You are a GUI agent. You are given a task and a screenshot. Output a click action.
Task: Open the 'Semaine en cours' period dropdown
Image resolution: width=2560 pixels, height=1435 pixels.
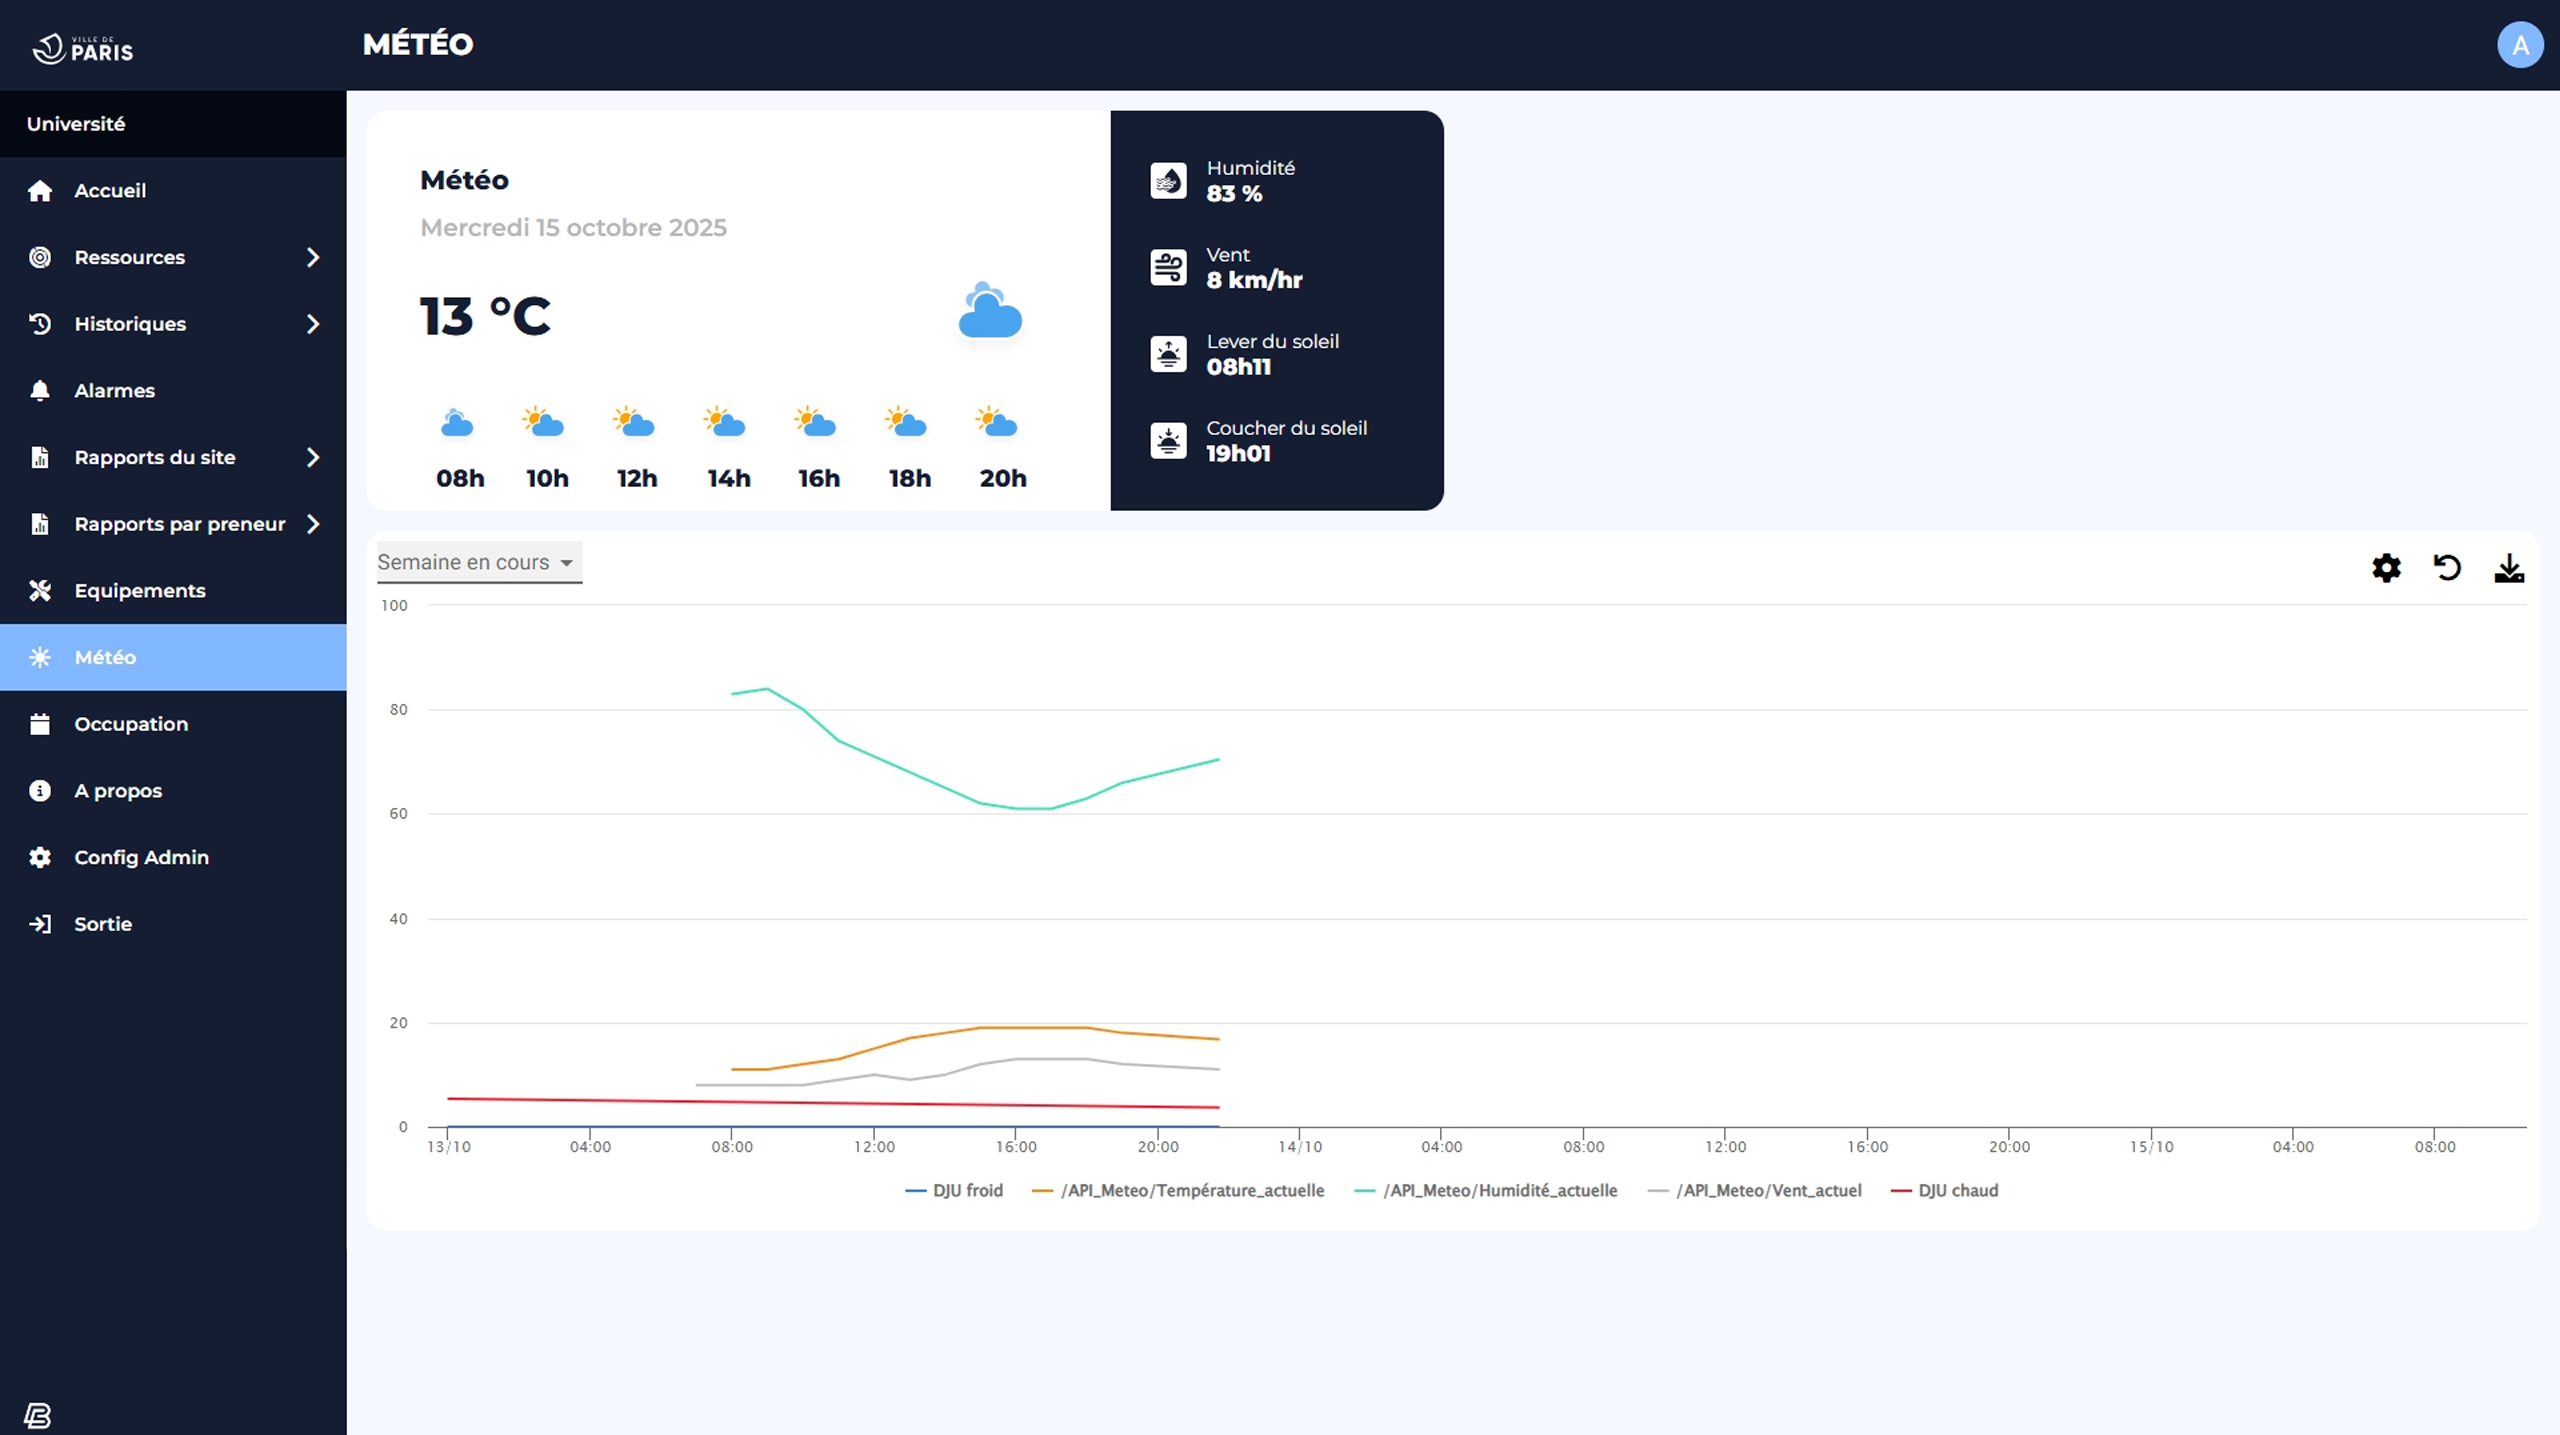pyautogui.click(x=478, y=562)
